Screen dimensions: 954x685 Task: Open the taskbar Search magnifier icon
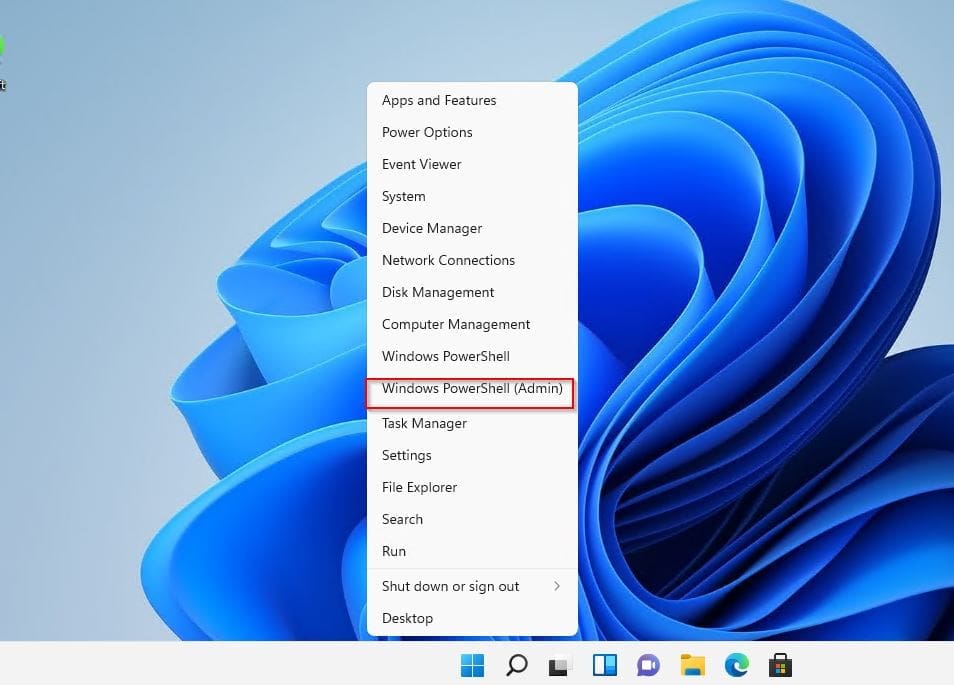point(517,665)
